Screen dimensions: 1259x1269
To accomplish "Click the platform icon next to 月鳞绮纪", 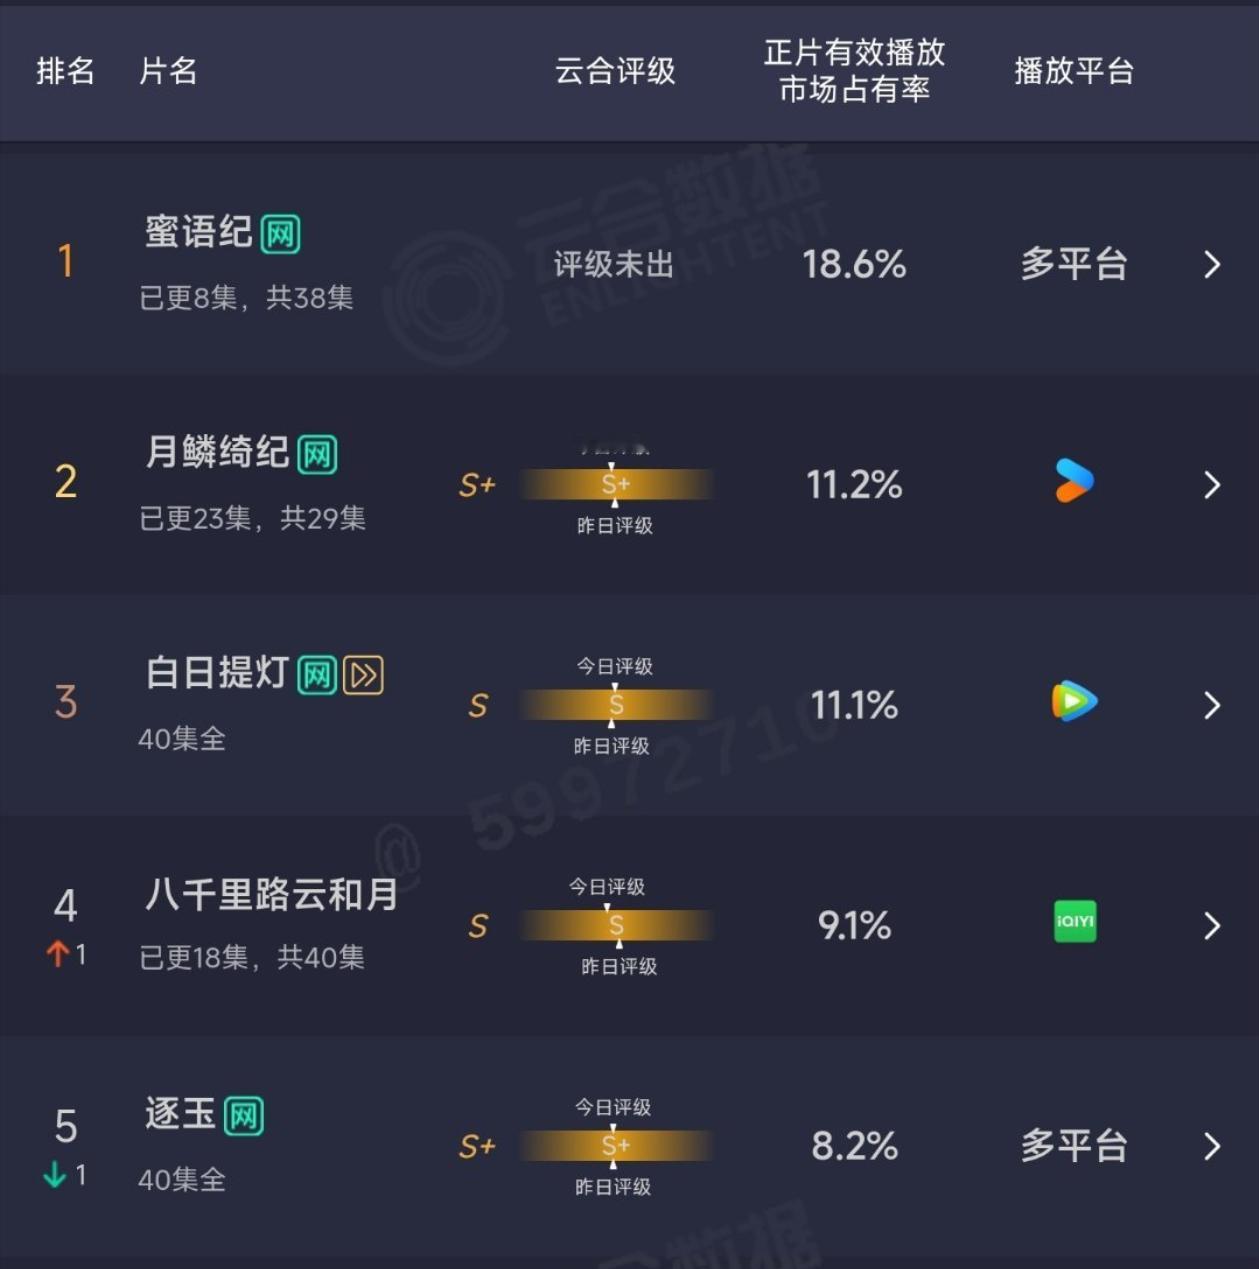I will point(1073,483).
